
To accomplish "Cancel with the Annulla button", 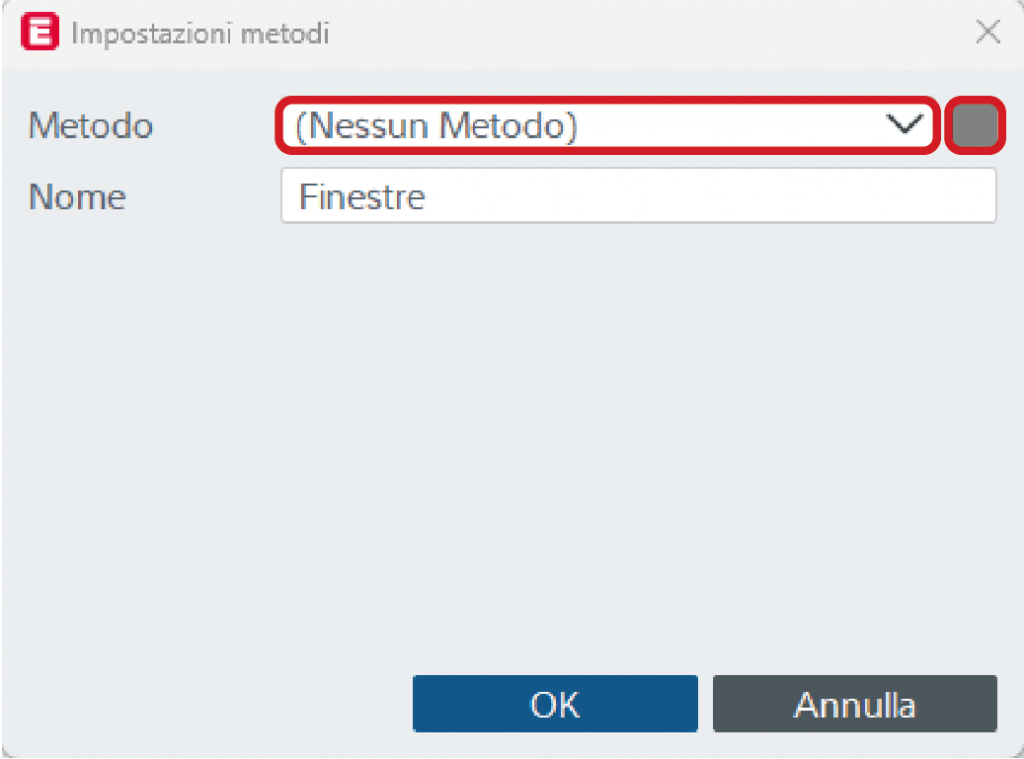I will point(855,703).
